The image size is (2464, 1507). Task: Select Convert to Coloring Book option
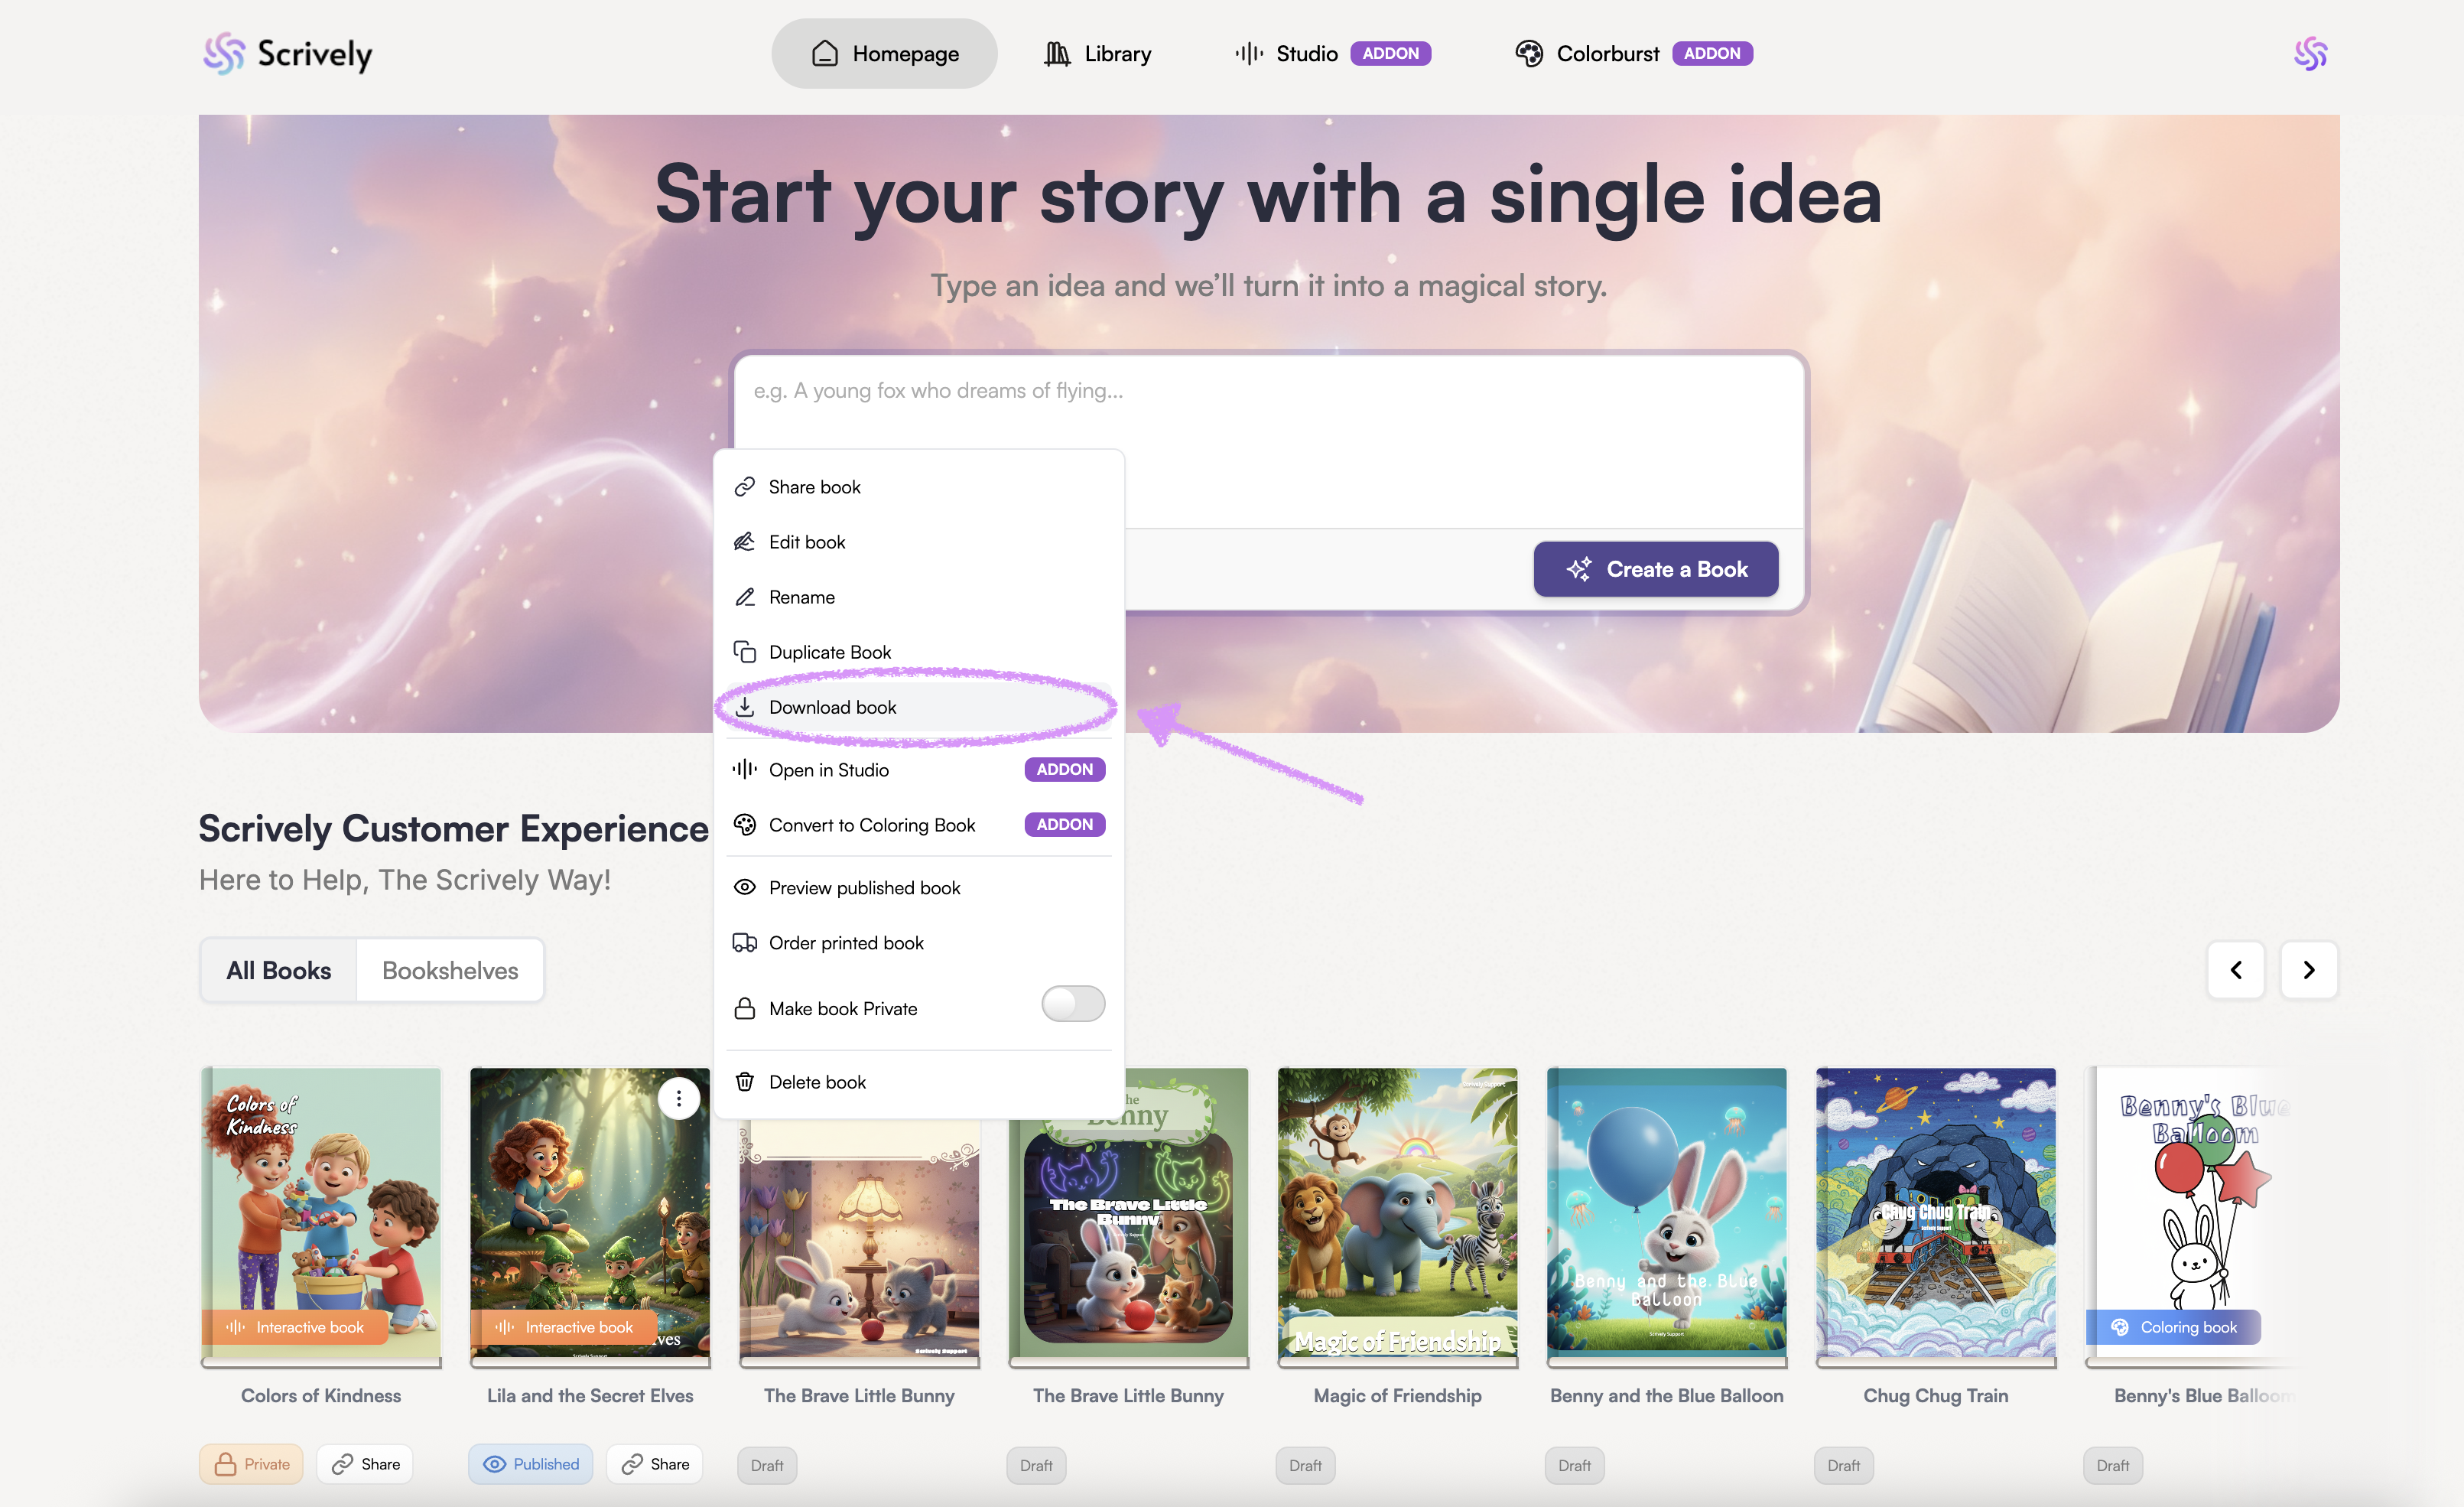pyautogui.click(x=871, y=825)
